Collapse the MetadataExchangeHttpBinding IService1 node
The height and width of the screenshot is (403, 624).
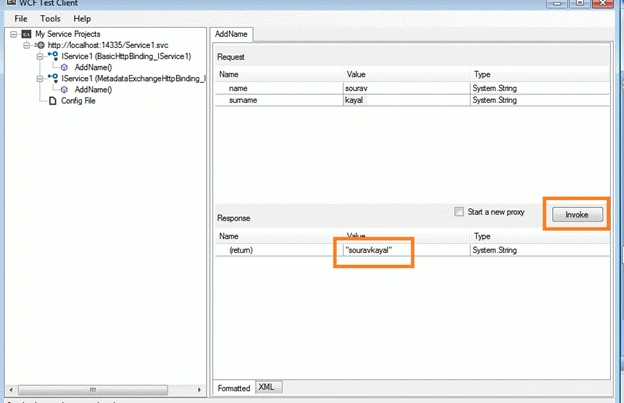tap(40, 79)
